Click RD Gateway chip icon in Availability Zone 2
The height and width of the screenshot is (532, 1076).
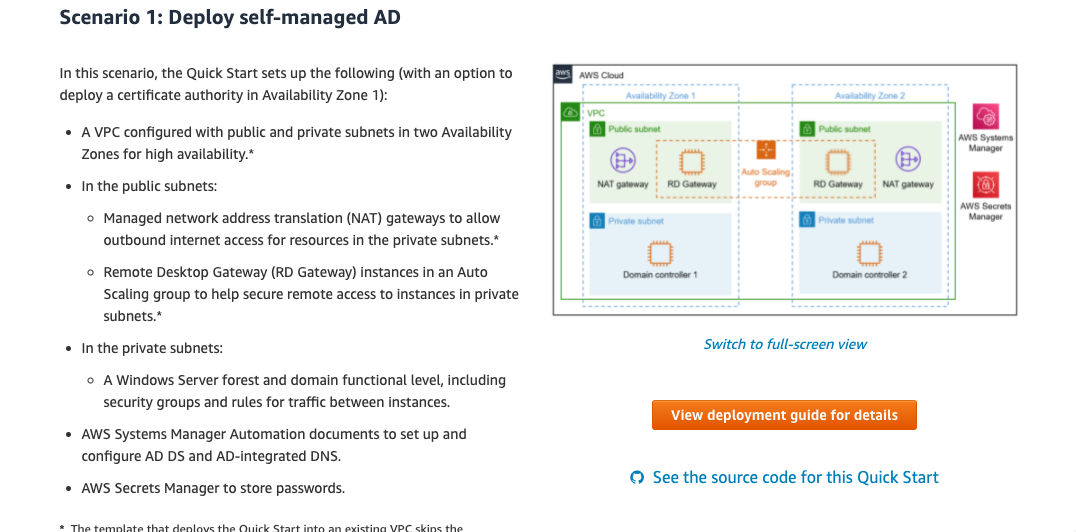click(838, 162)
